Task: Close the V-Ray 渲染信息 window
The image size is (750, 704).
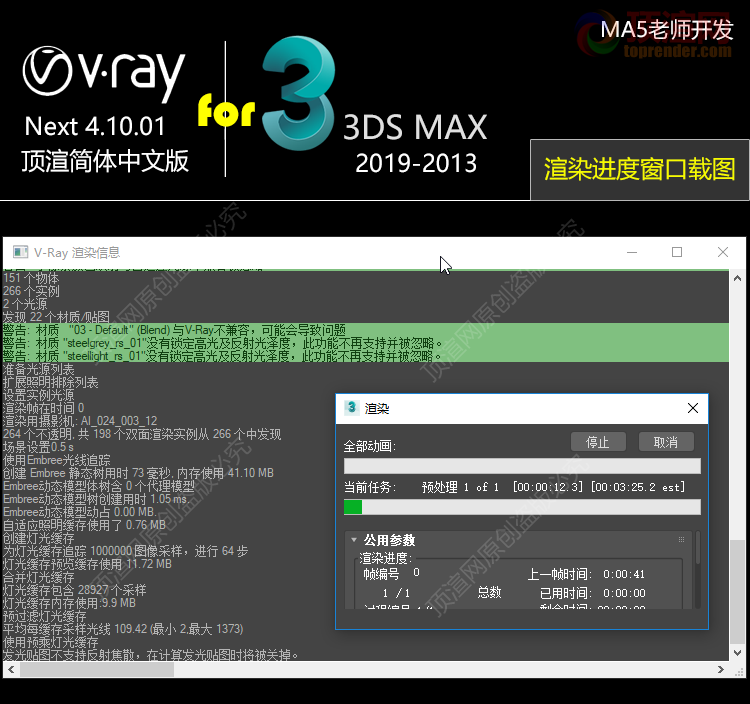Action: click(723, 252)
